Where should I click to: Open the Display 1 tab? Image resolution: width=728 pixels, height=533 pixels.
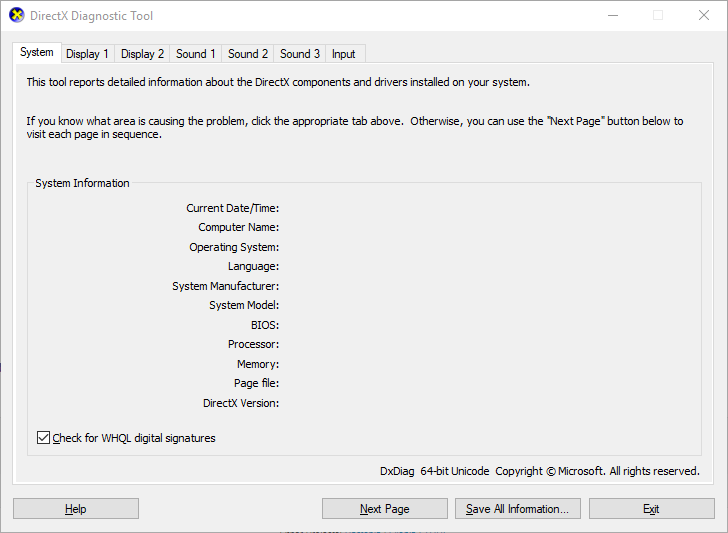coord(87,54)
